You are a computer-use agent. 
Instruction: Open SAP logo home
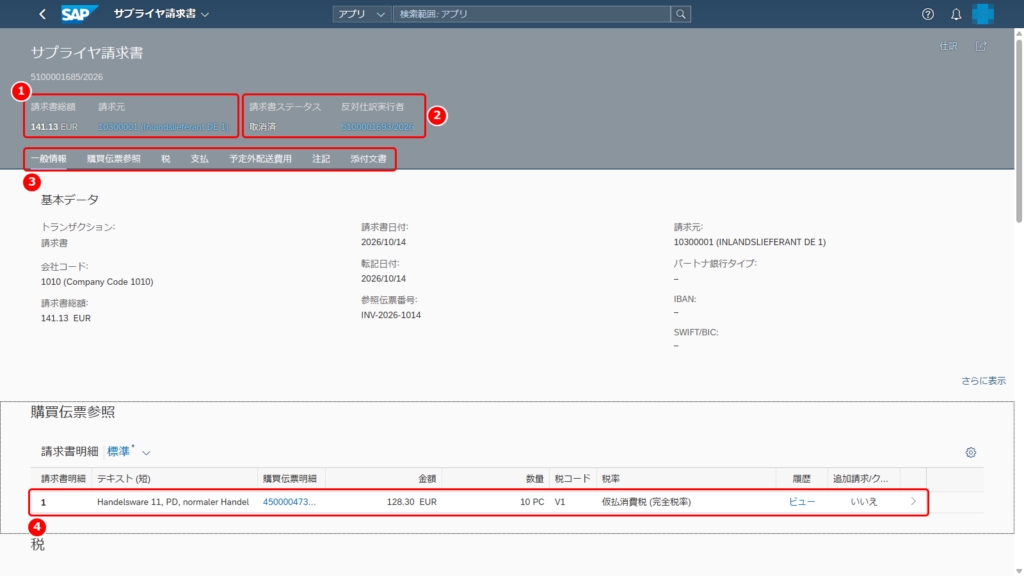(78, 14)
